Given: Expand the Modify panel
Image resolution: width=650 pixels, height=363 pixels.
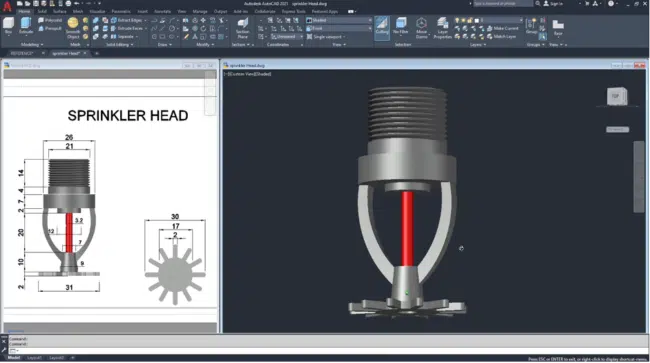Looking at the screenshot, I should 205,44.
